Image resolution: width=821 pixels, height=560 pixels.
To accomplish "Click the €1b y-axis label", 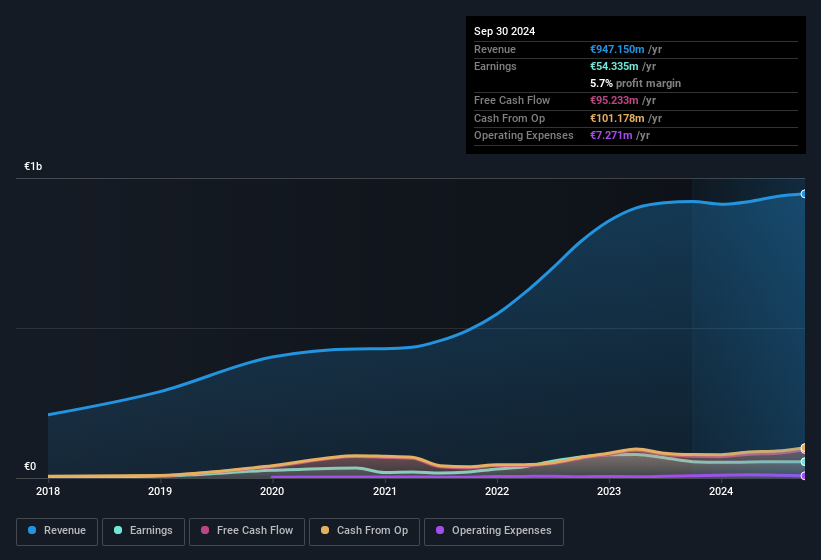I will [33, 166].
